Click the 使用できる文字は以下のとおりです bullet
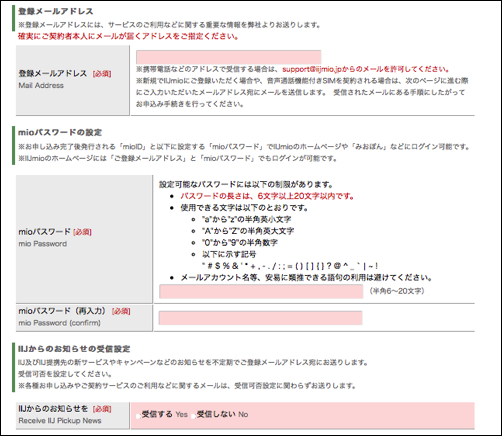Viewport: 502px width, 436px height. [x=244, y=208]
